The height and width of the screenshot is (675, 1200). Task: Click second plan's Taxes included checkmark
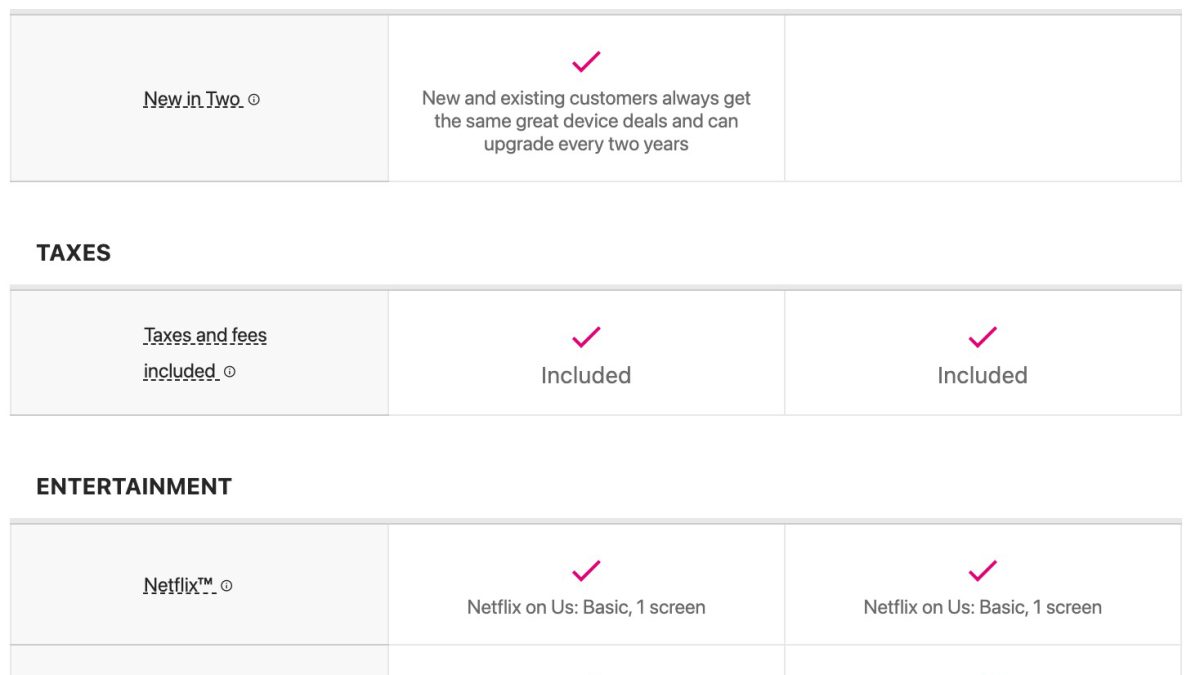[x=982, y=337]
